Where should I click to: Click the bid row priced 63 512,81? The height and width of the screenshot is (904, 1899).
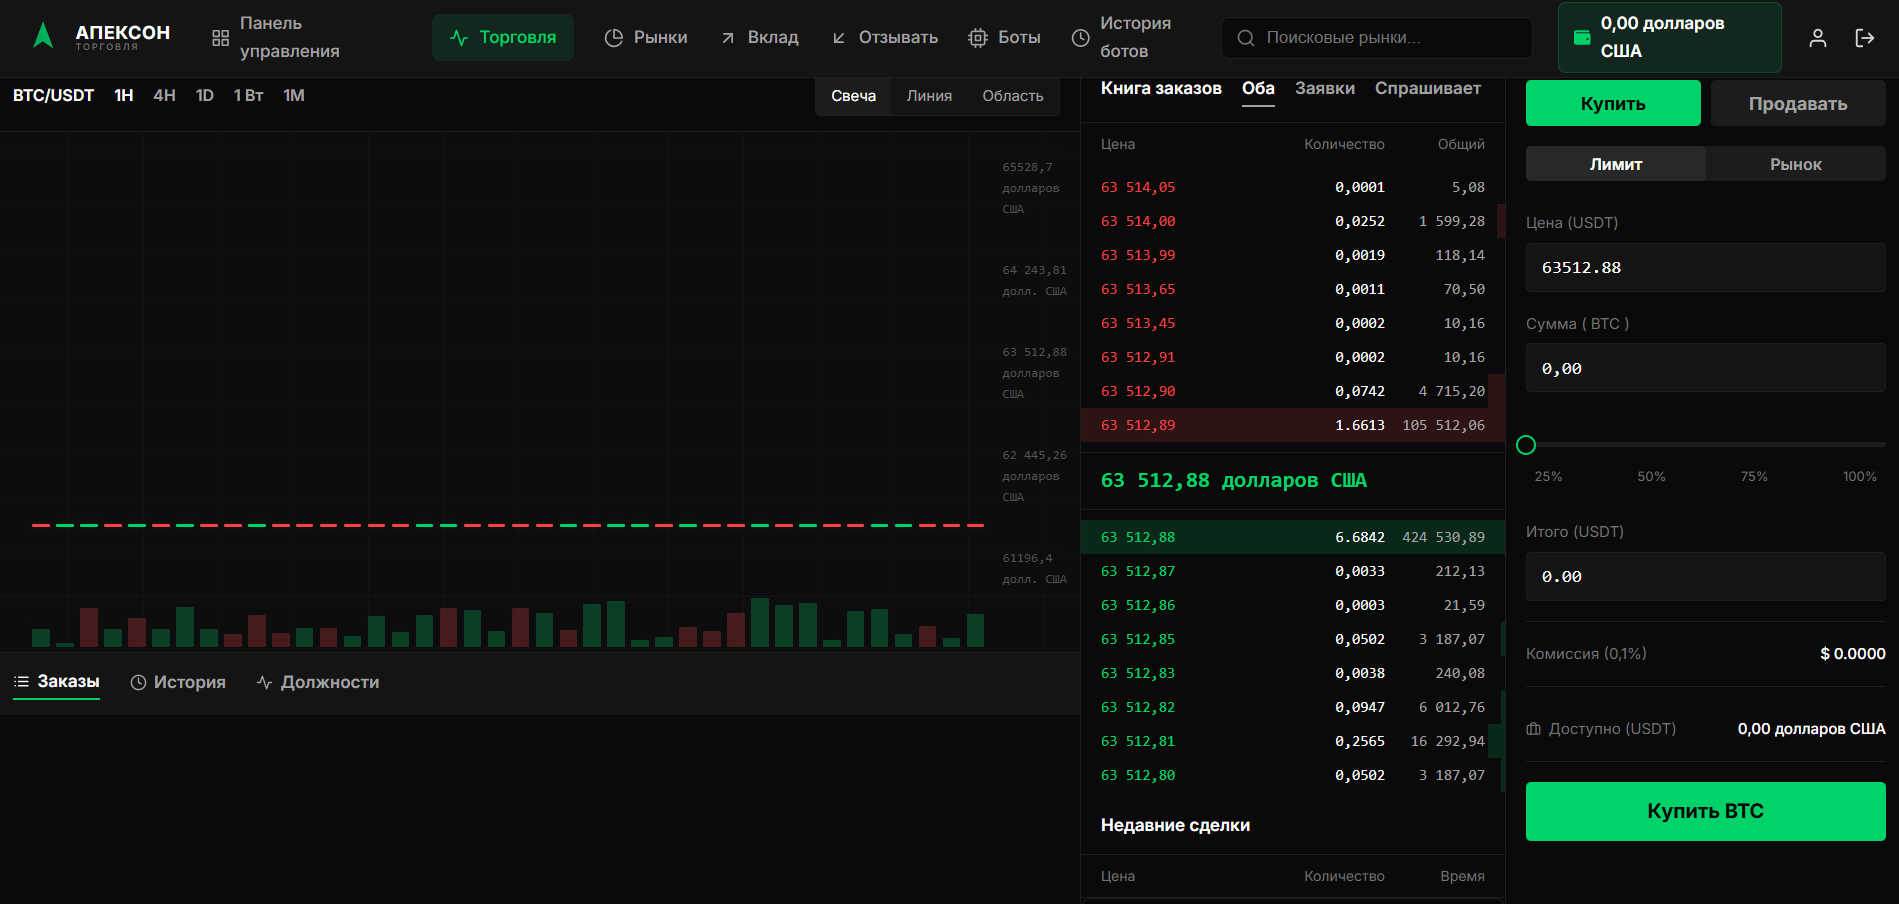click(1293, 741)
